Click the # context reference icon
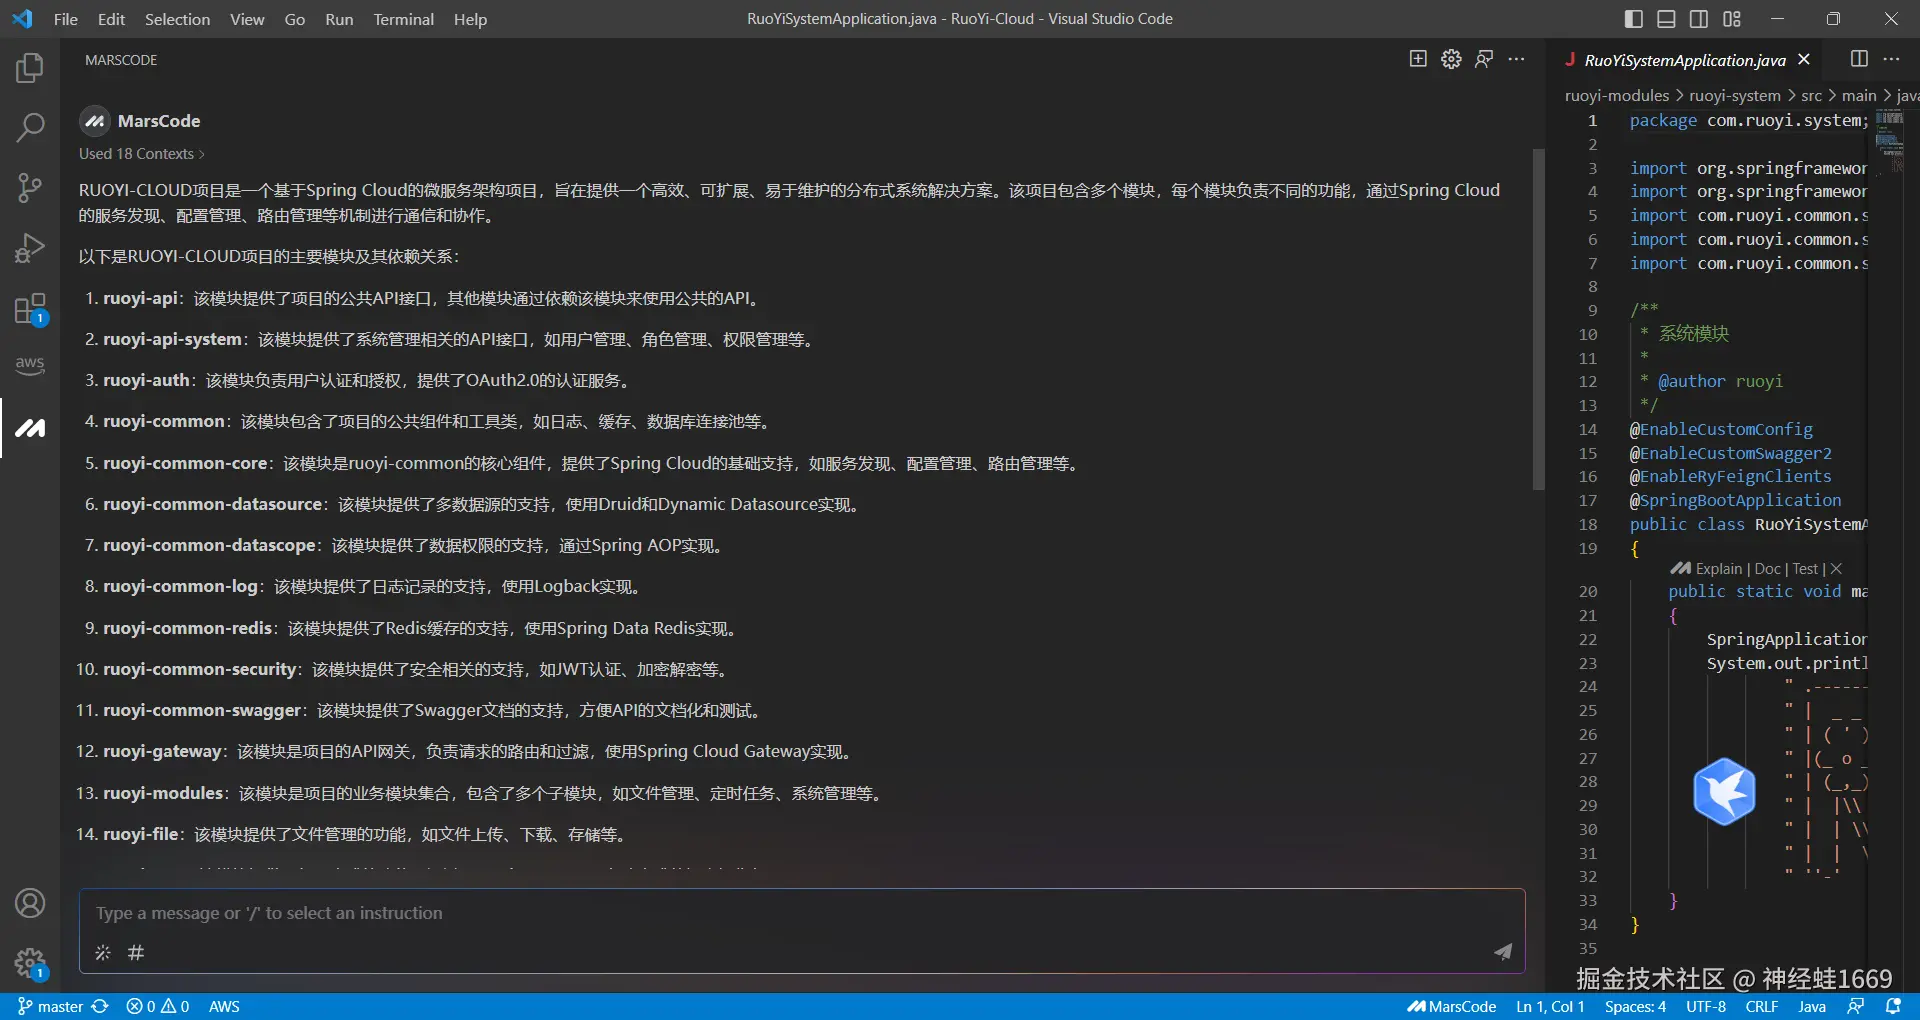 tap(136, 953)
